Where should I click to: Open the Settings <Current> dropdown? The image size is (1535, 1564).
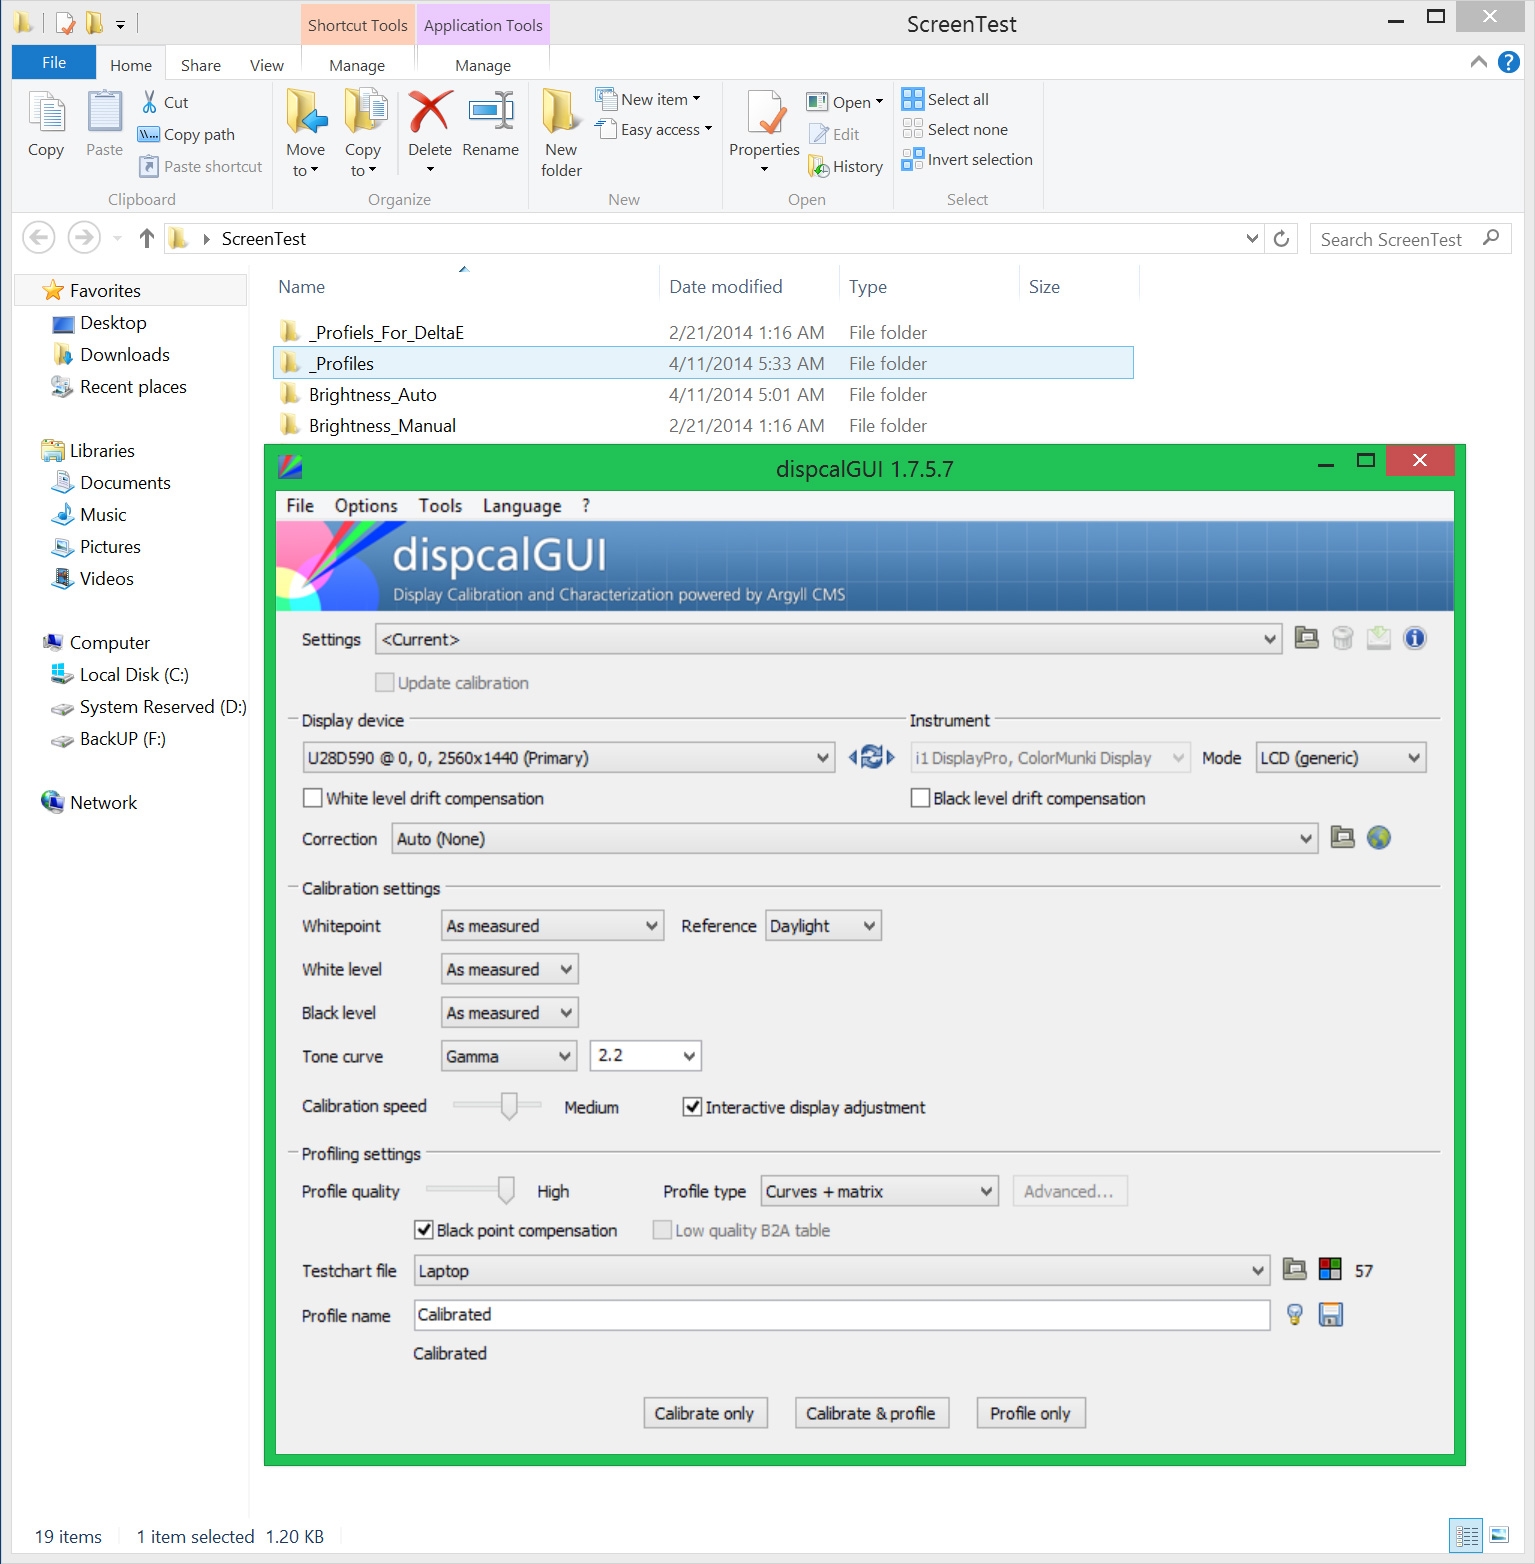pos(828,639)
